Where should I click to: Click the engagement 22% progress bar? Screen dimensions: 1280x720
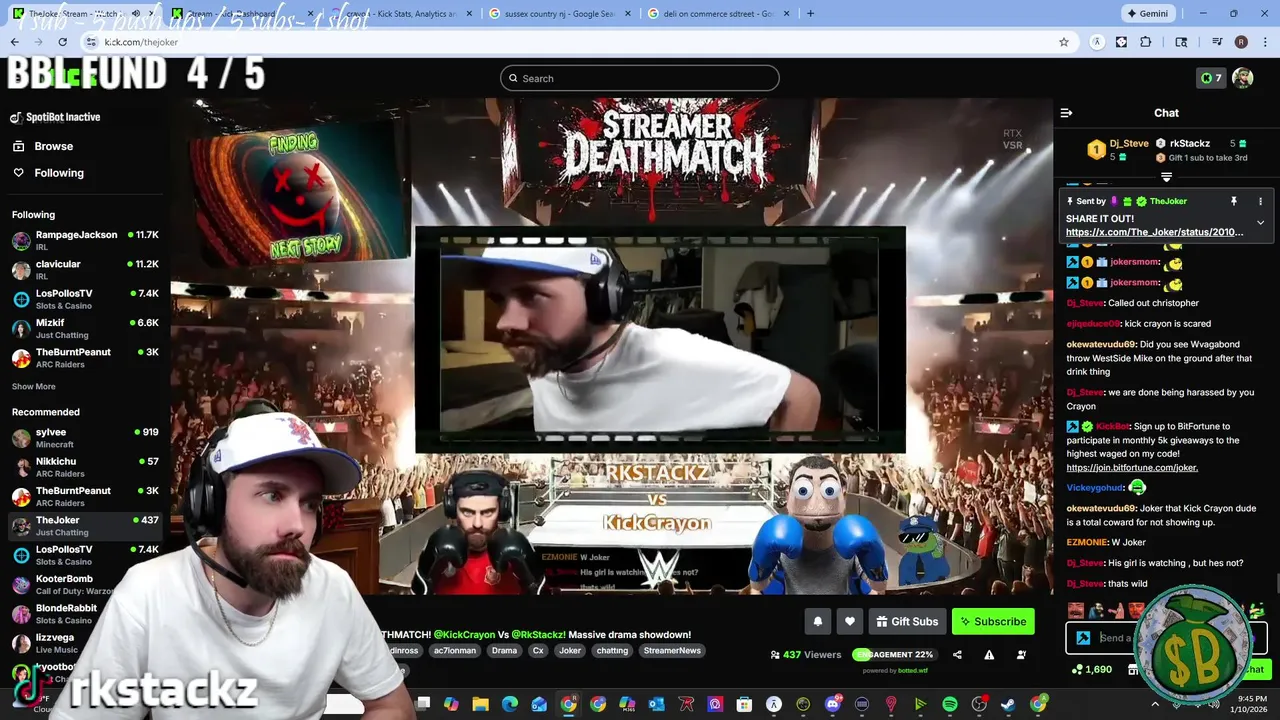pos(894,655)
